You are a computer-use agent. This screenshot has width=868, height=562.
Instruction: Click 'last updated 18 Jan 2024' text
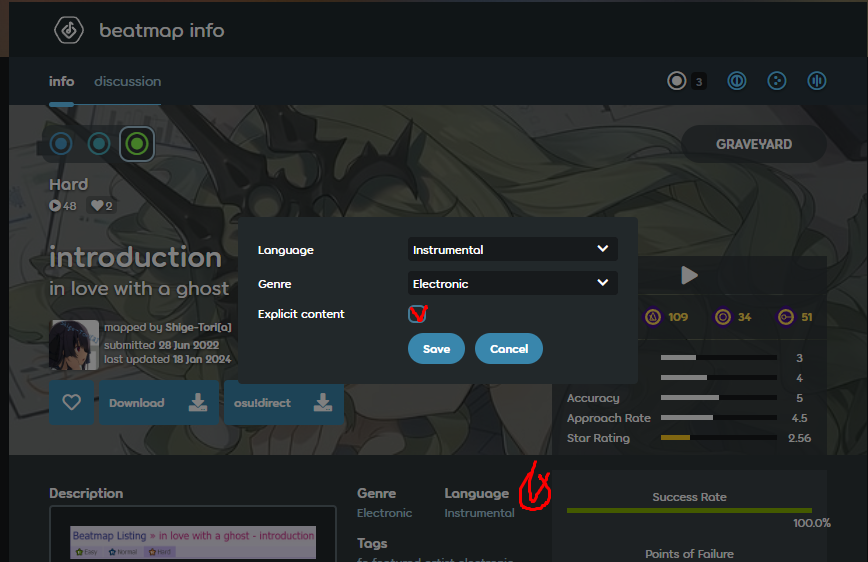[168, 359]
